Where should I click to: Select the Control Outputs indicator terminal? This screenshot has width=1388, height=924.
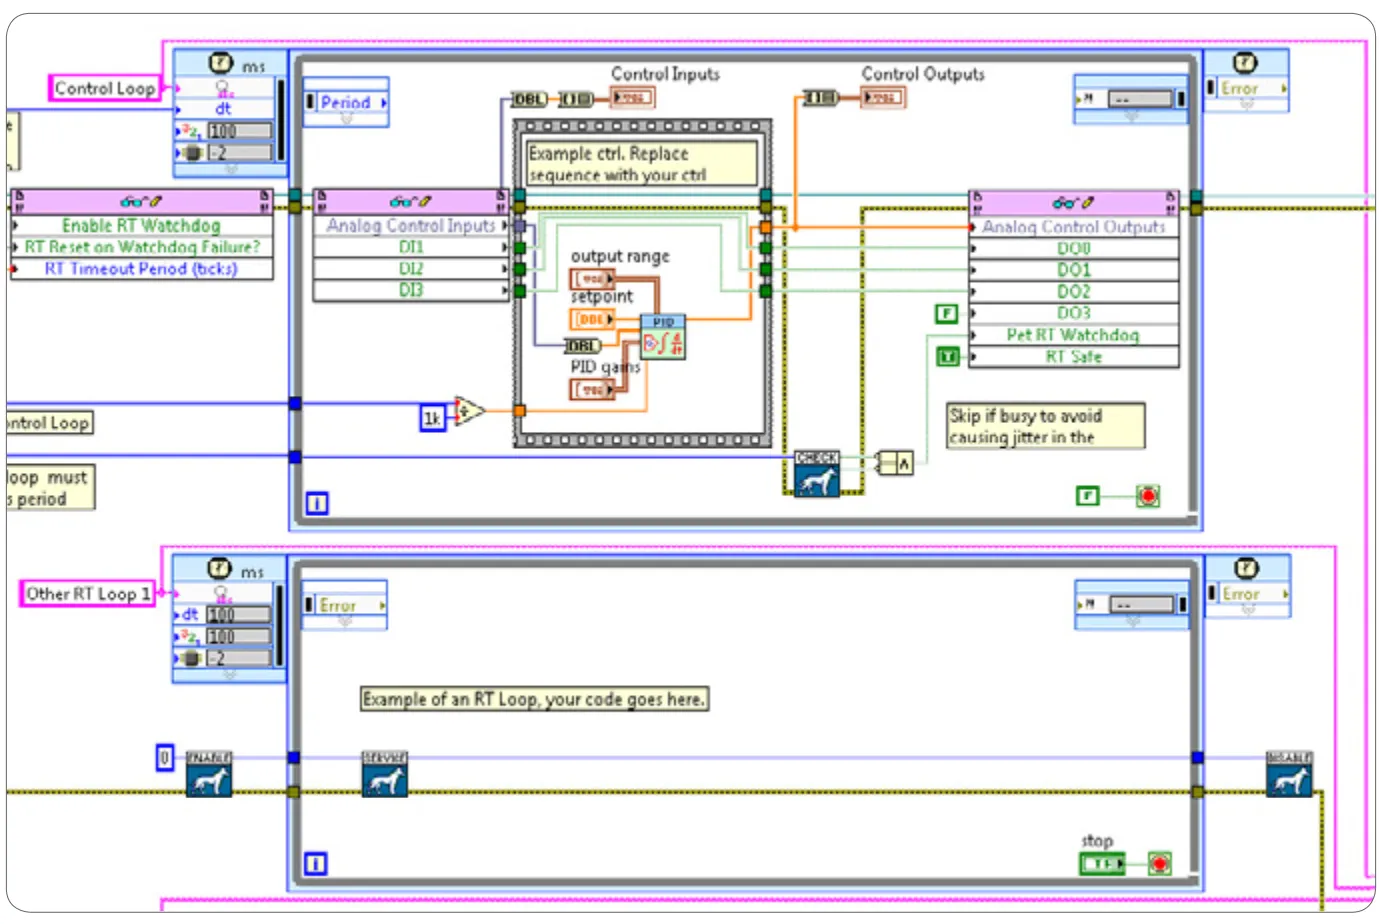pyautogui.click(x=883, y=97)
